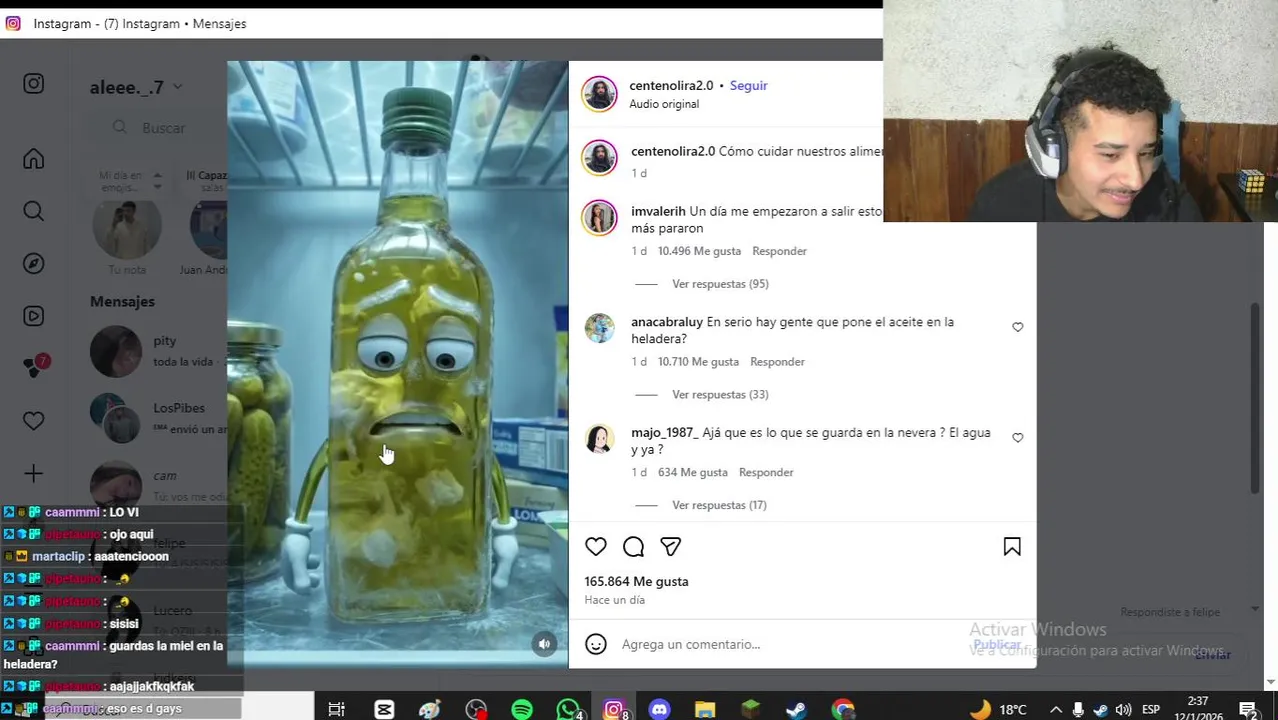Go to Home feed icon in sidebar

click(x=33, y=159)
